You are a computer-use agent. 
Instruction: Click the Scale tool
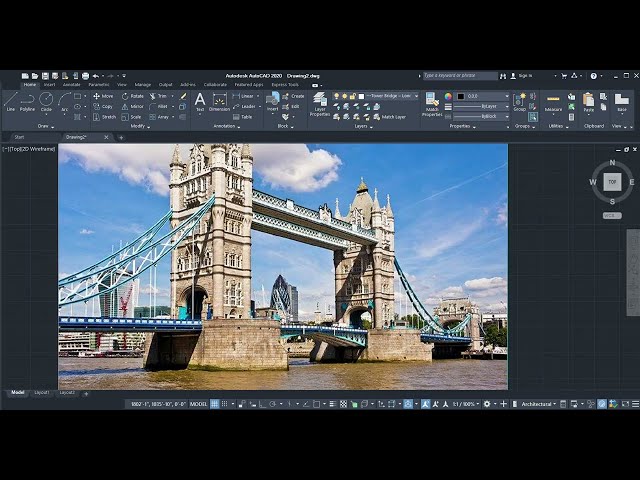point(131,117)
